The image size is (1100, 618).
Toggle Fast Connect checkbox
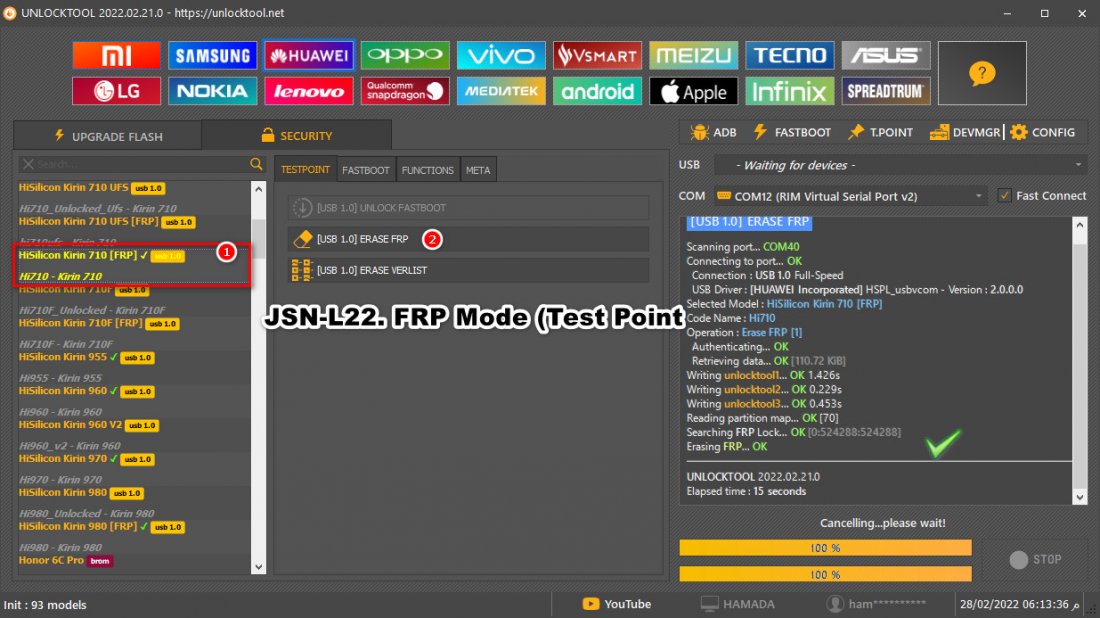[x=1005, y=196]
